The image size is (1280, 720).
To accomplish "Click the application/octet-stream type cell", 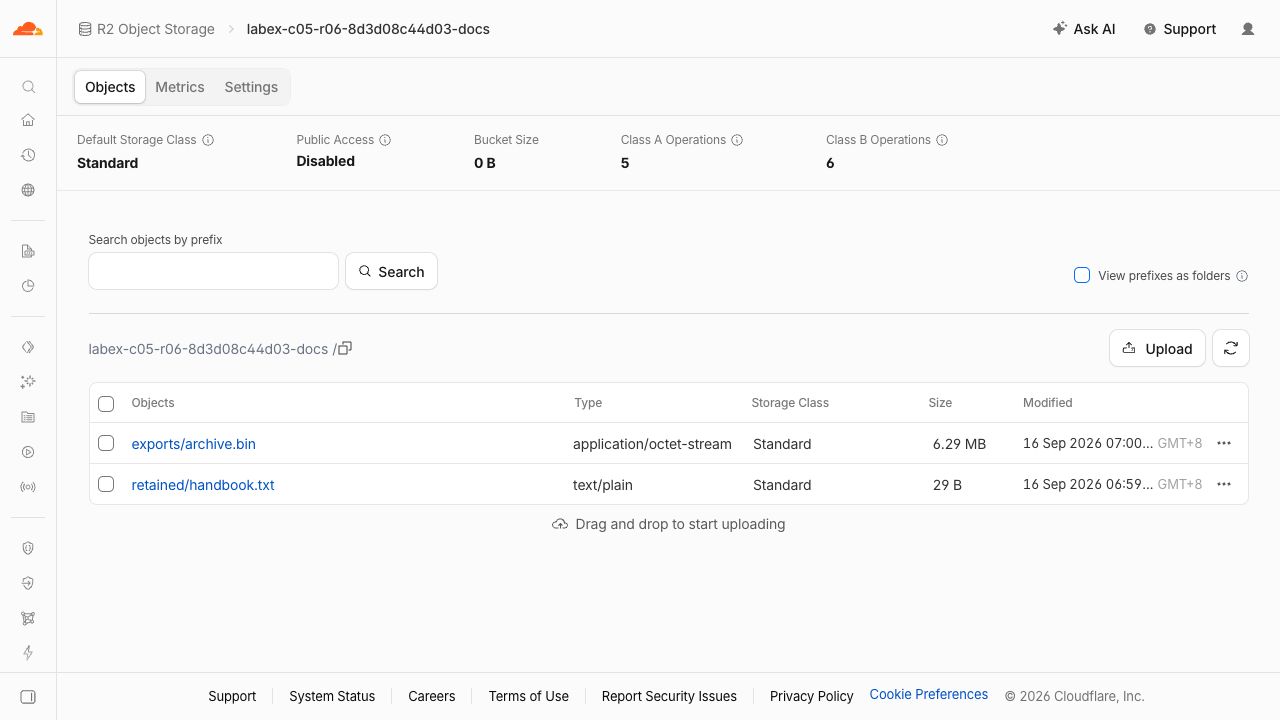I will click(652, 444).
